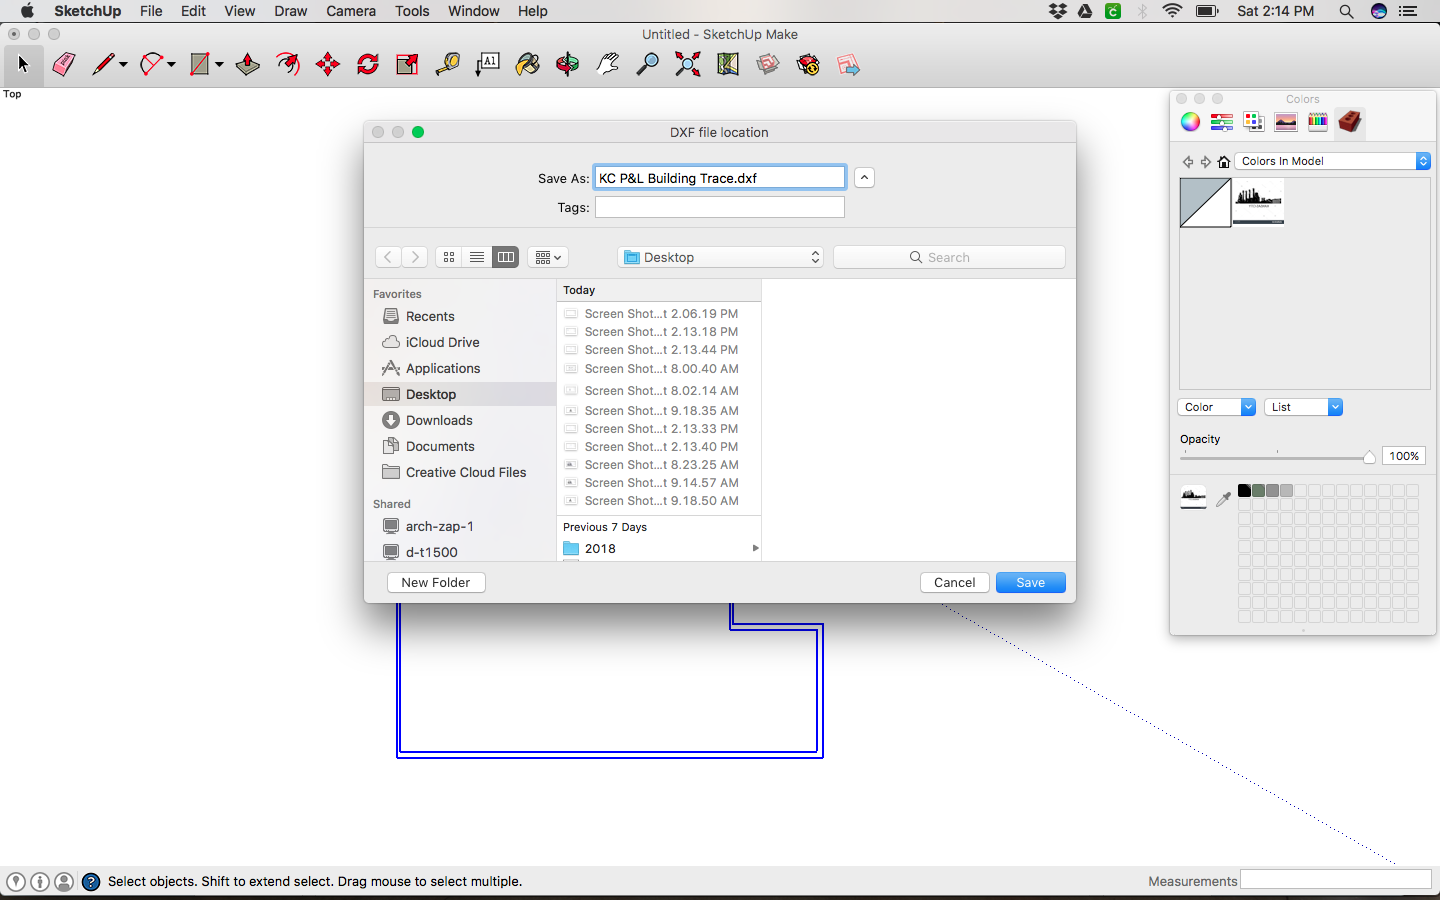
Task: Open Instructor help question-mark icon
Action: [91, 881]
